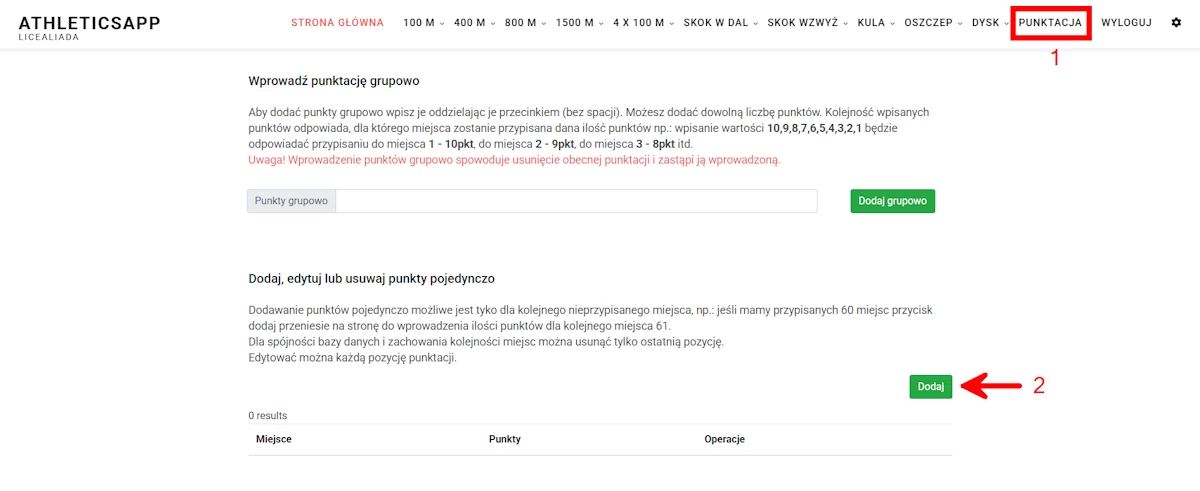The image size is (1200, 491).
Task: Go to Strona Główna
Action: click(337, 23)
